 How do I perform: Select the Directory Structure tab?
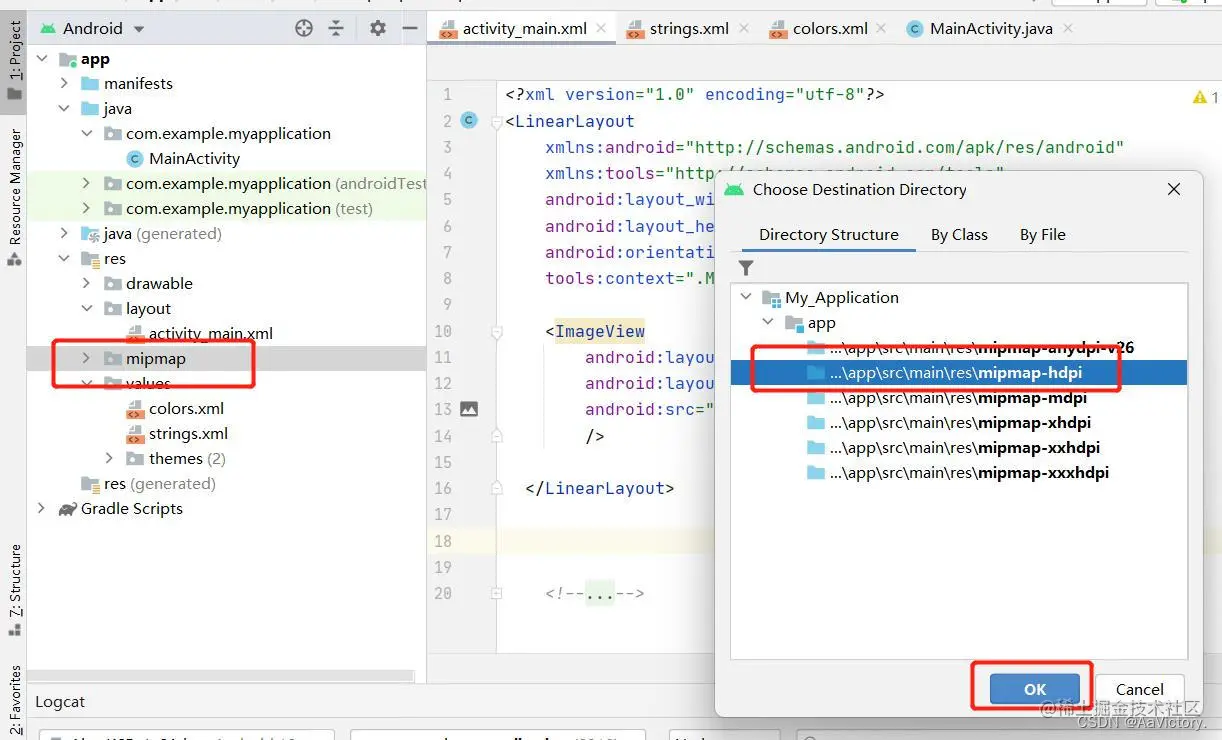[x=829, y=235]
